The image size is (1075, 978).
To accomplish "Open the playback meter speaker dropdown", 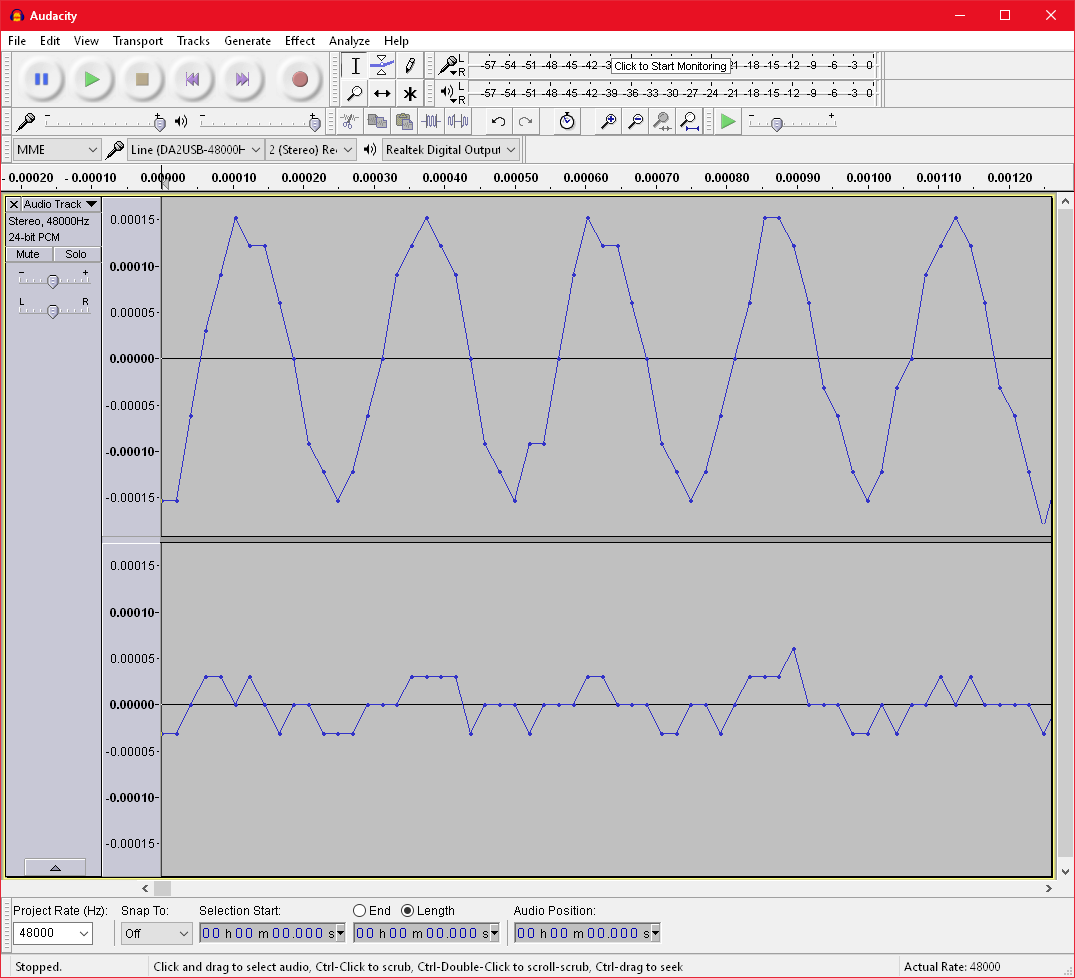I will (x=450, y=93).
